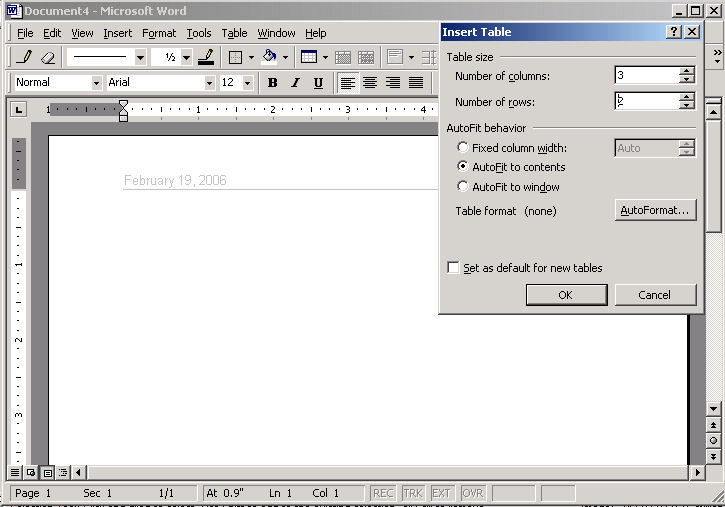This screenshot has height=507, width=725.
Task: Open the Font name dropdown showing Arial
Action: pyautogui.click(x=209, y=83)
